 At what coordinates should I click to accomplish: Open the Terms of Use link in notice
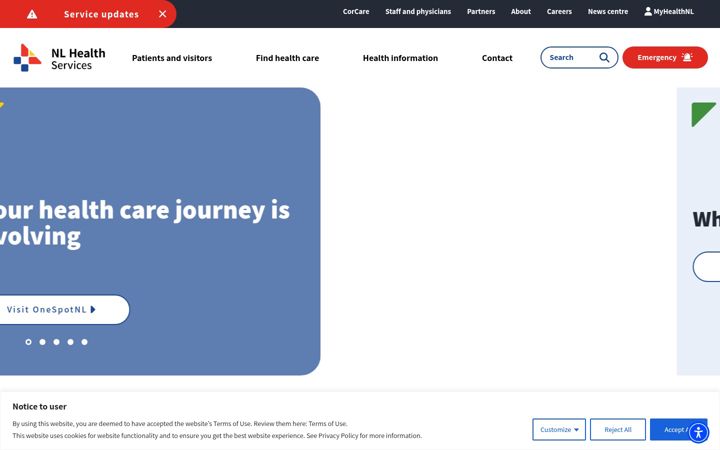327,423
